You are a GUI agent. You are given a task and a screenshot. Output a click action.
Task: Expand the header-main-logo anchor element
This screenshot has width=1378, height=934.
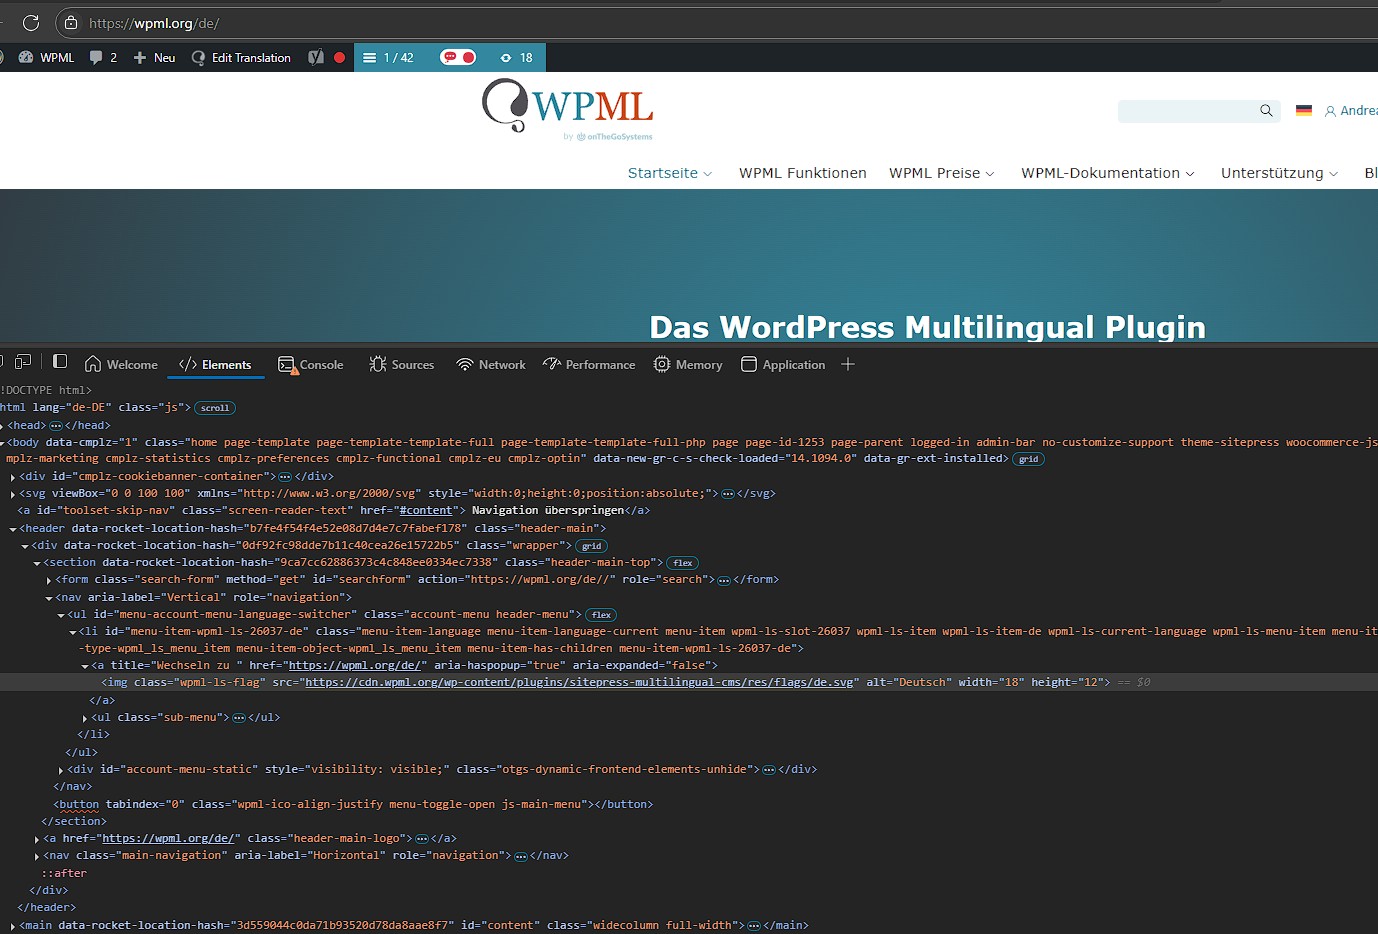37,839
